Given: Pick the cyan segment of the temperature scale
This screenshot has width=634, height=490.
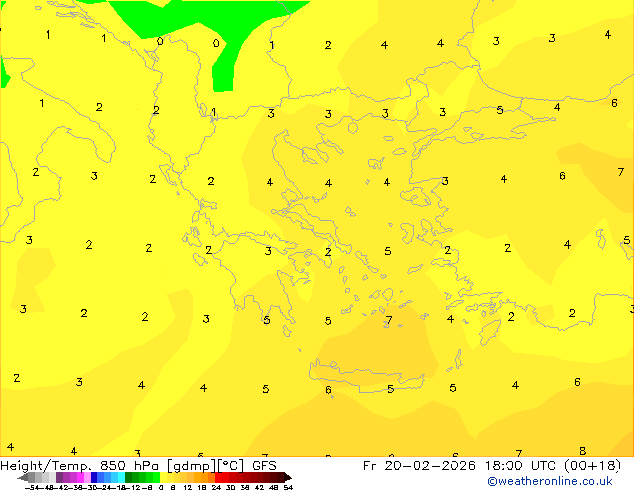Looking at the screenshot, I should pos(122,477).
